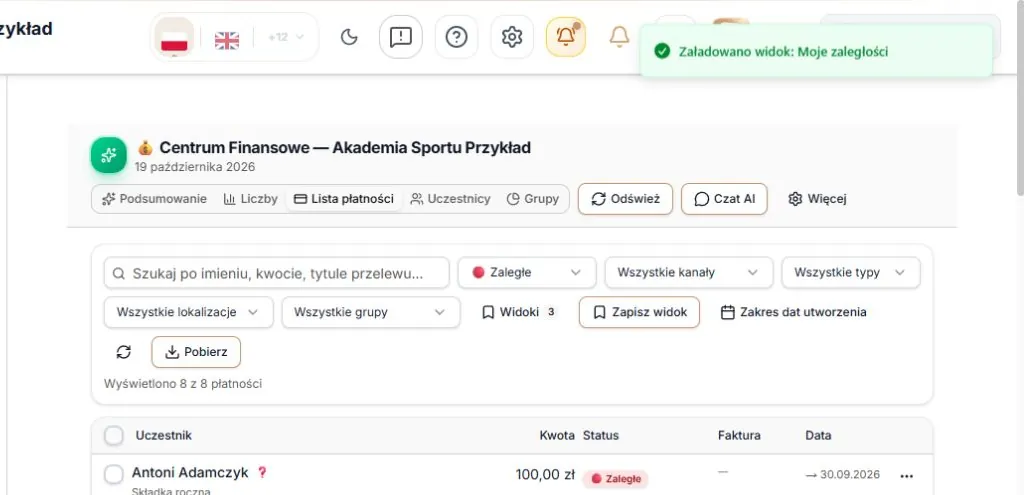Screen dimensions: 1024x495
Task: Open Zakres dat utworzenia picker
Action: tap(793, 312)
